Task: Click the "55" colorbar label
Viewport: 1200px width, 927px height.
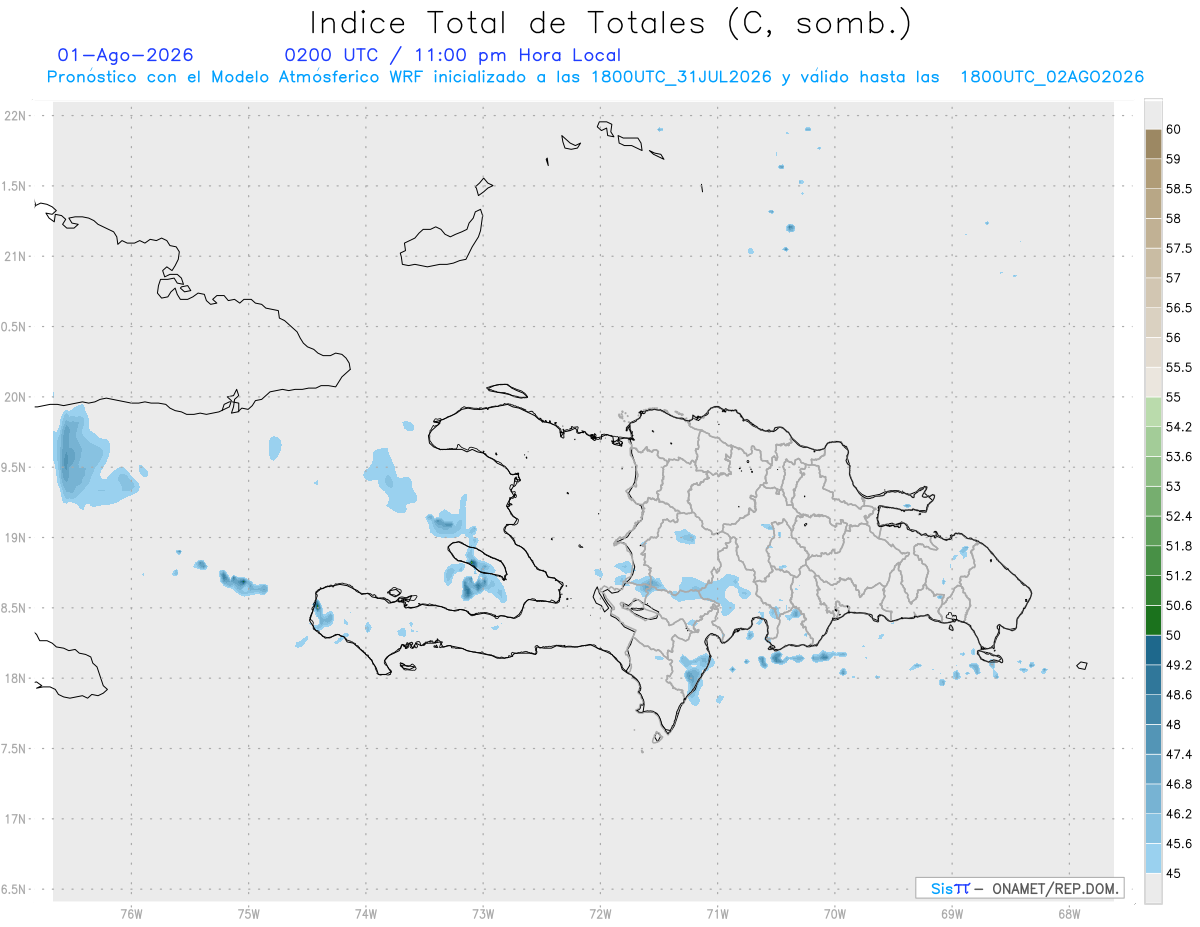Action: point(1173,397)
